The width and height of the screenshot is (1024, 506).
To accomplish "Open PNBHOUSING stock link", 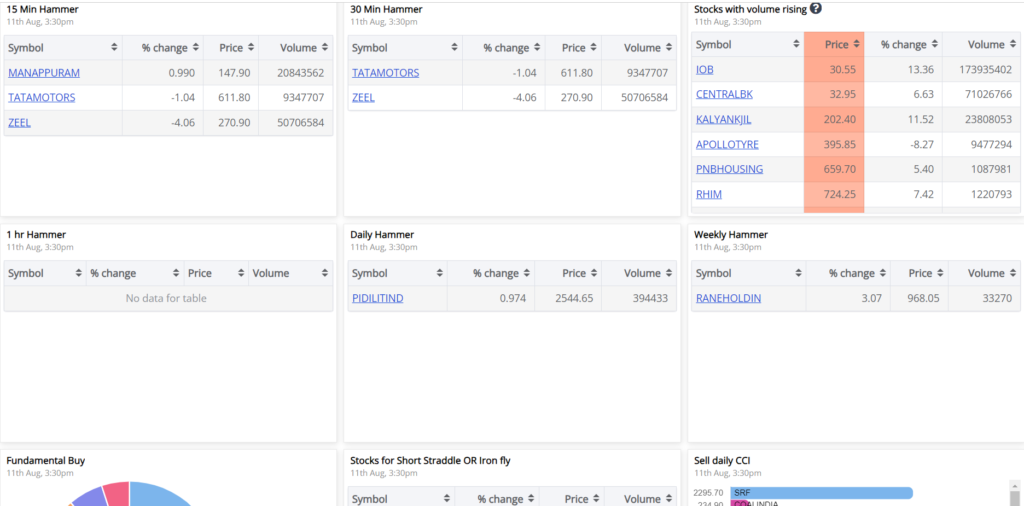I will click(729, 169).
